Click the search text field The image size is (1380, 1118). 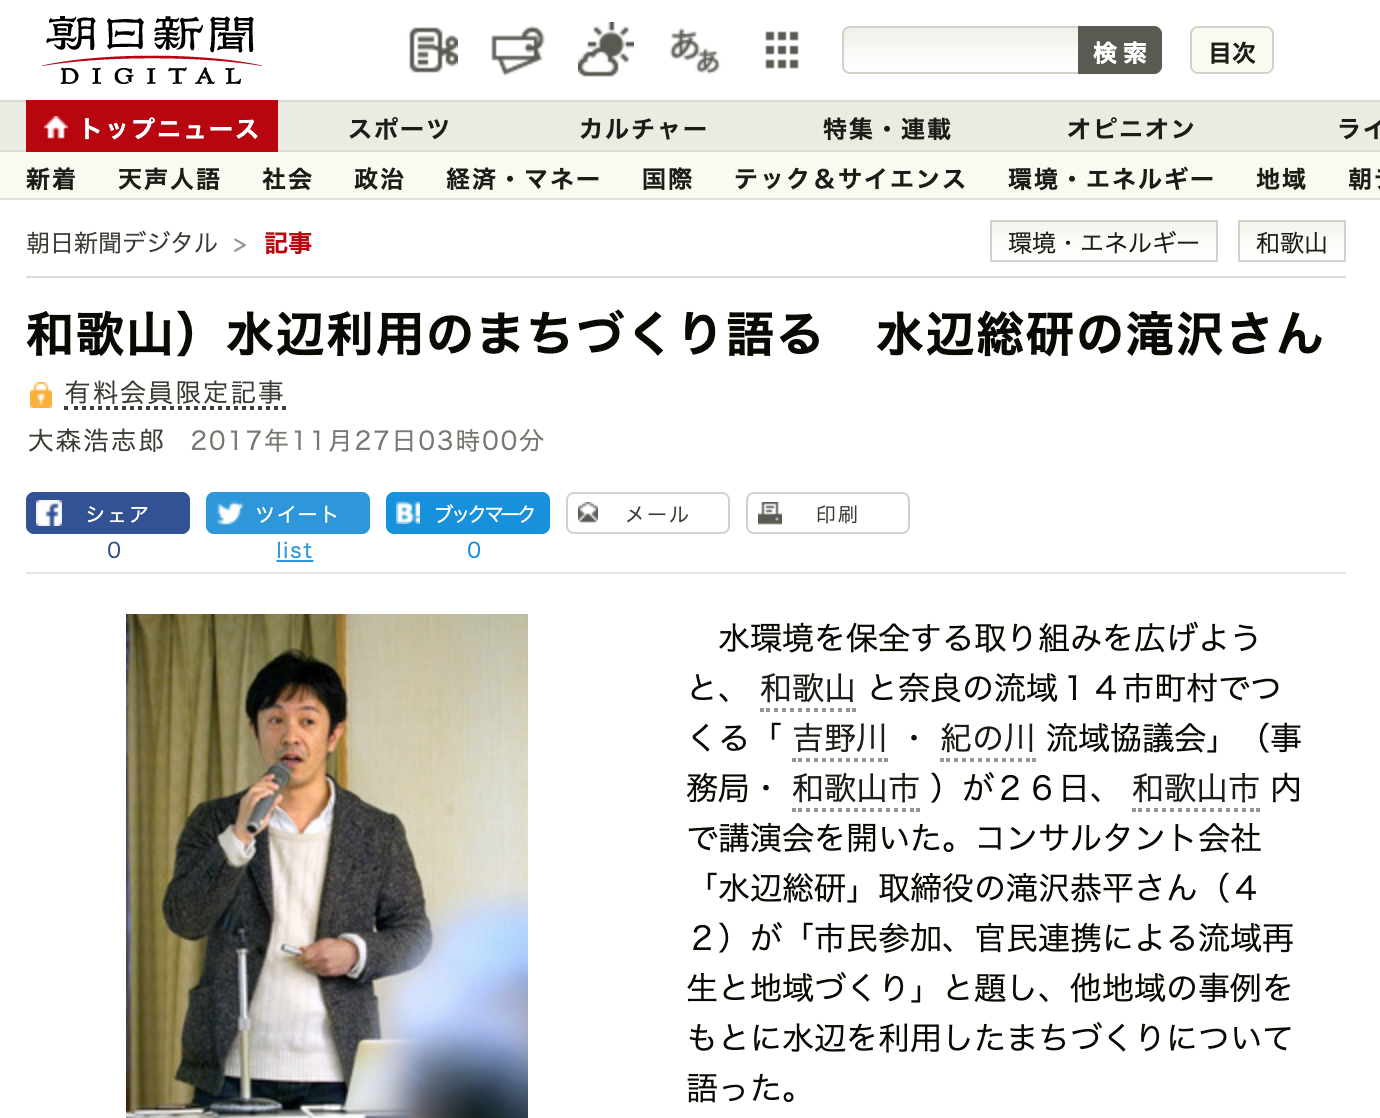[960, 50]
